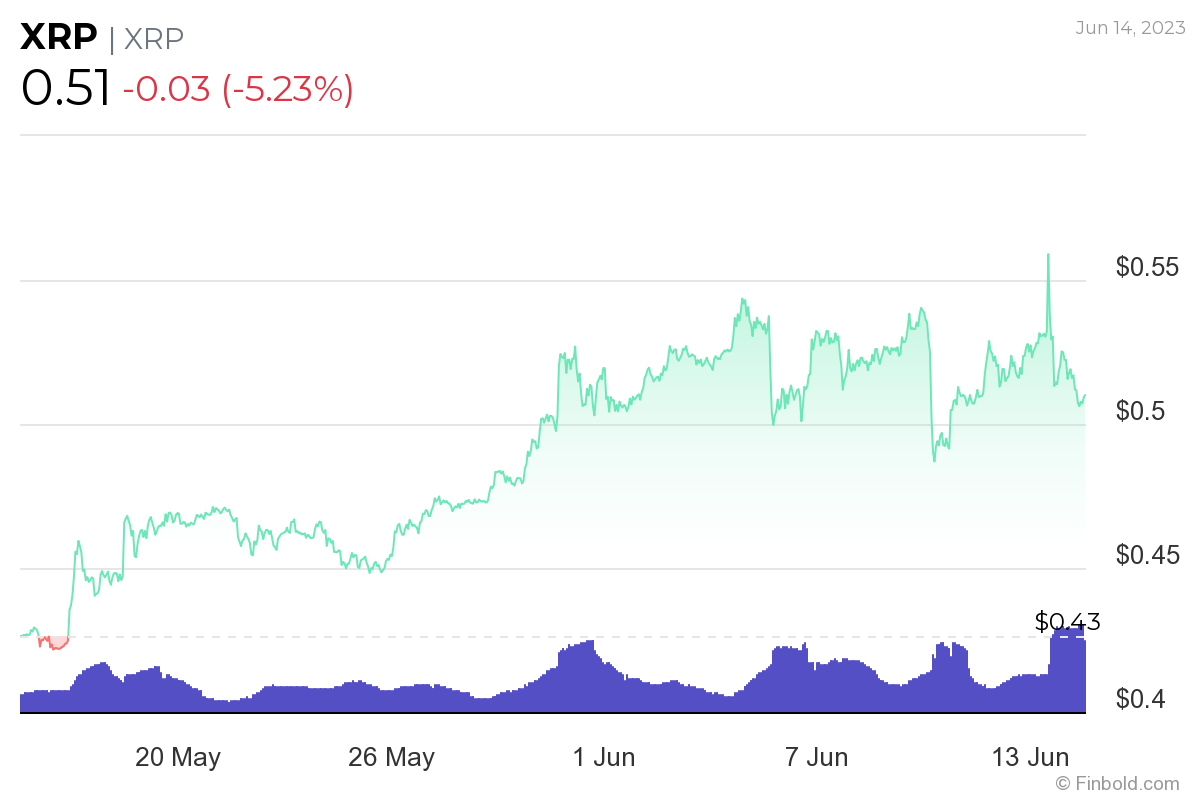Click the $0.43 opening price label

1067,622
